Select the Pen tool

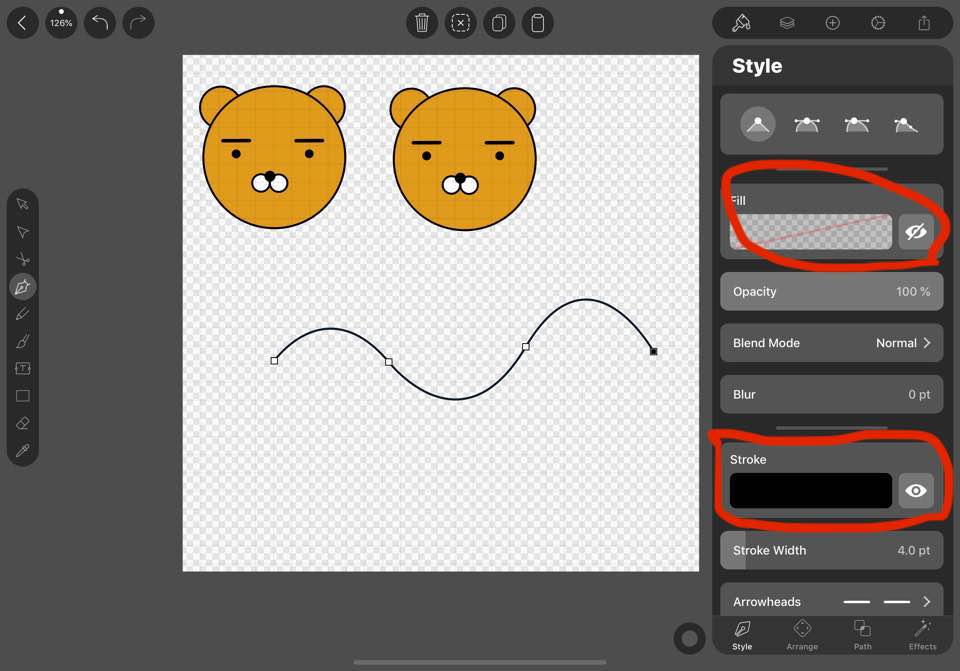[23, 287]
